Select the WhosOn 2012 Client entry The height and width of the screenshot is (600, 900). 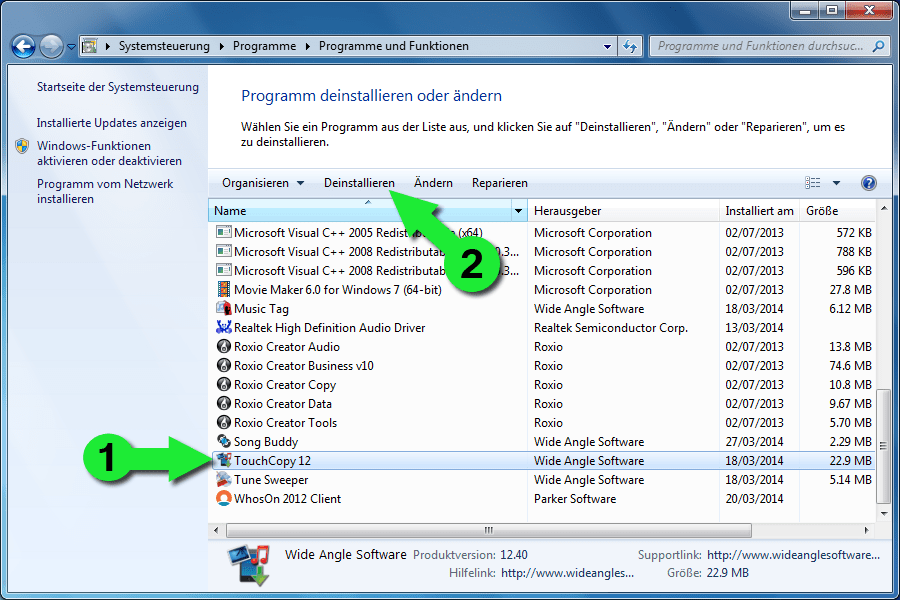(x=542, y=498)
